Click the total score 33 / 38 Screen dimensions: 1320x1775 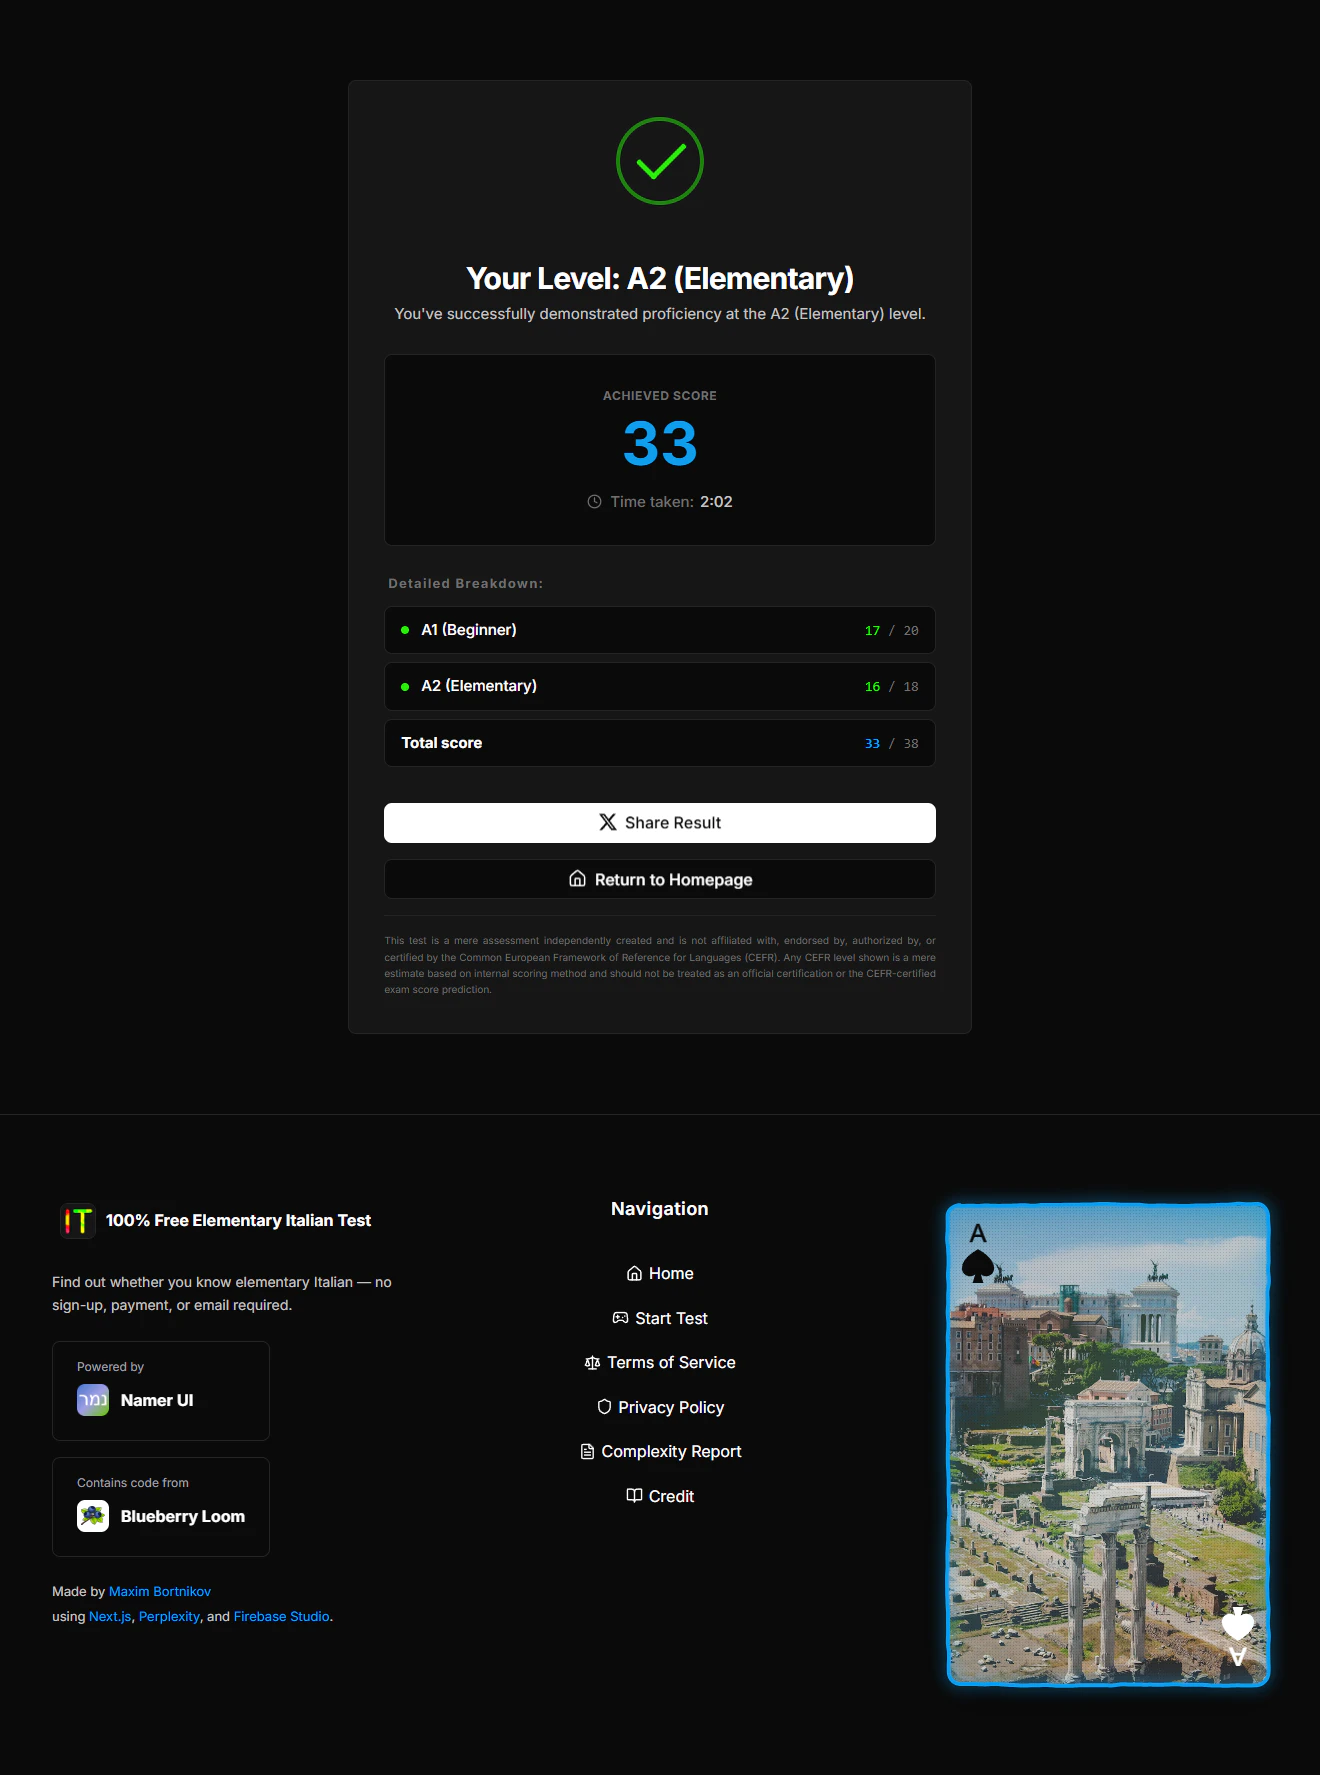(x=891, y=744)
